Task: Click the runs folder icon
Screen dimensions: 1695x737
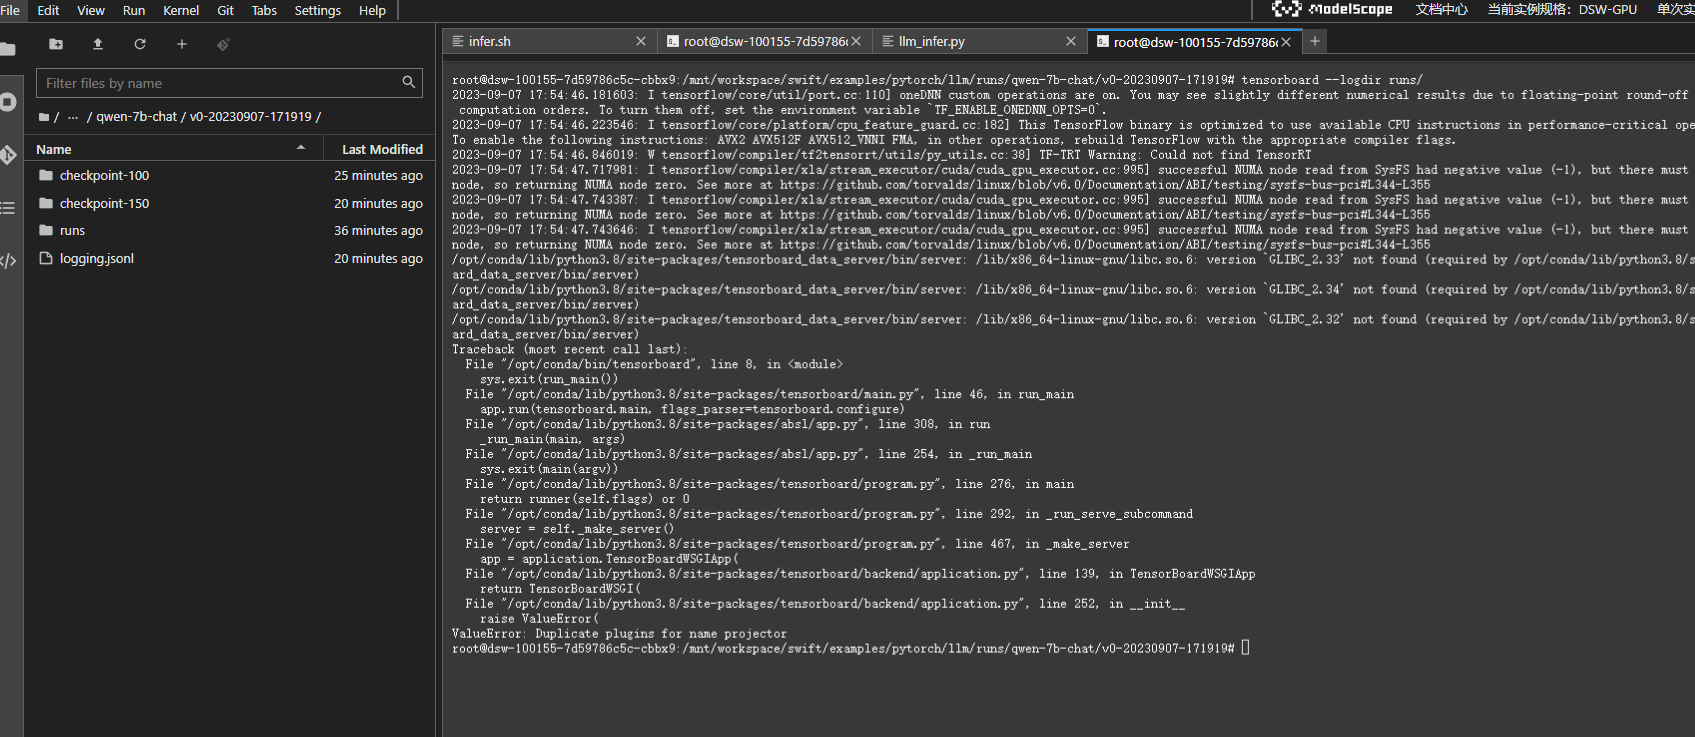Action: (45, 230)
